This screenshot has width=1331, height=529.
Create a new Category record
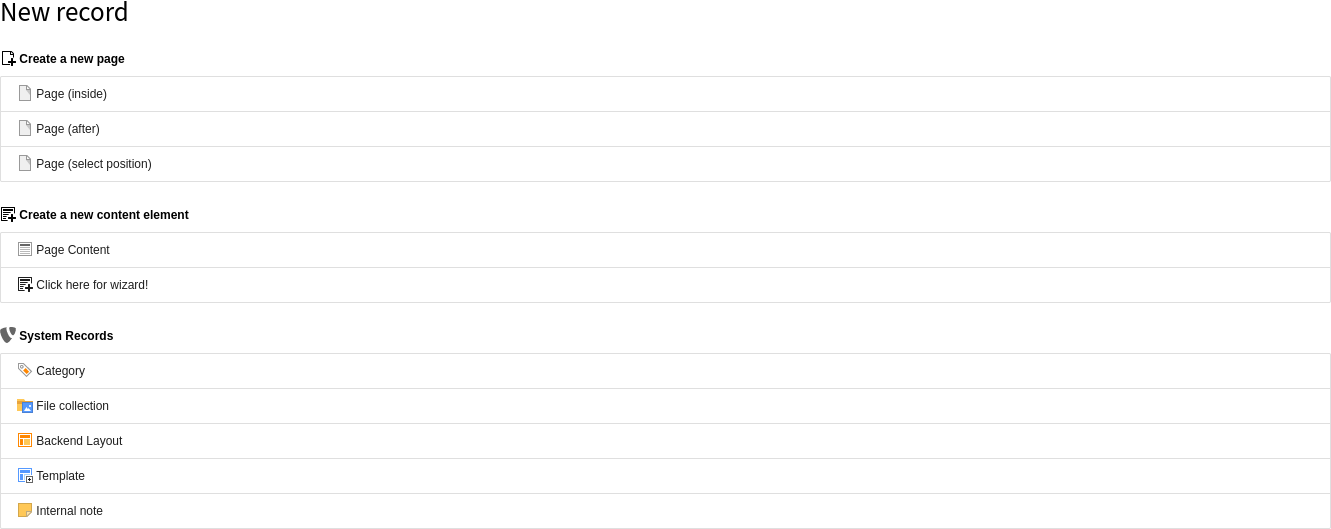(x=60, y=371)
